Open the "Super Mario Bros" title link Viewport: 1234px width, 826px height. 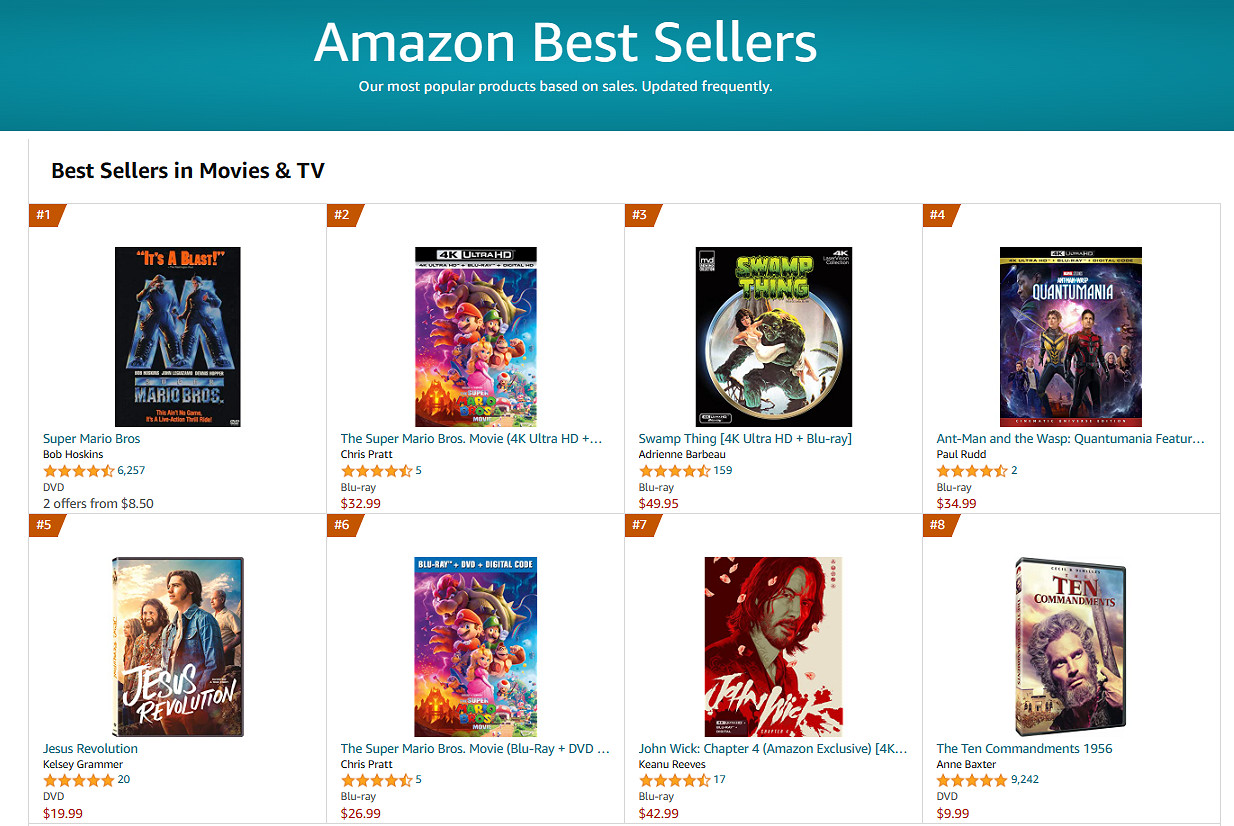point(91,439)
